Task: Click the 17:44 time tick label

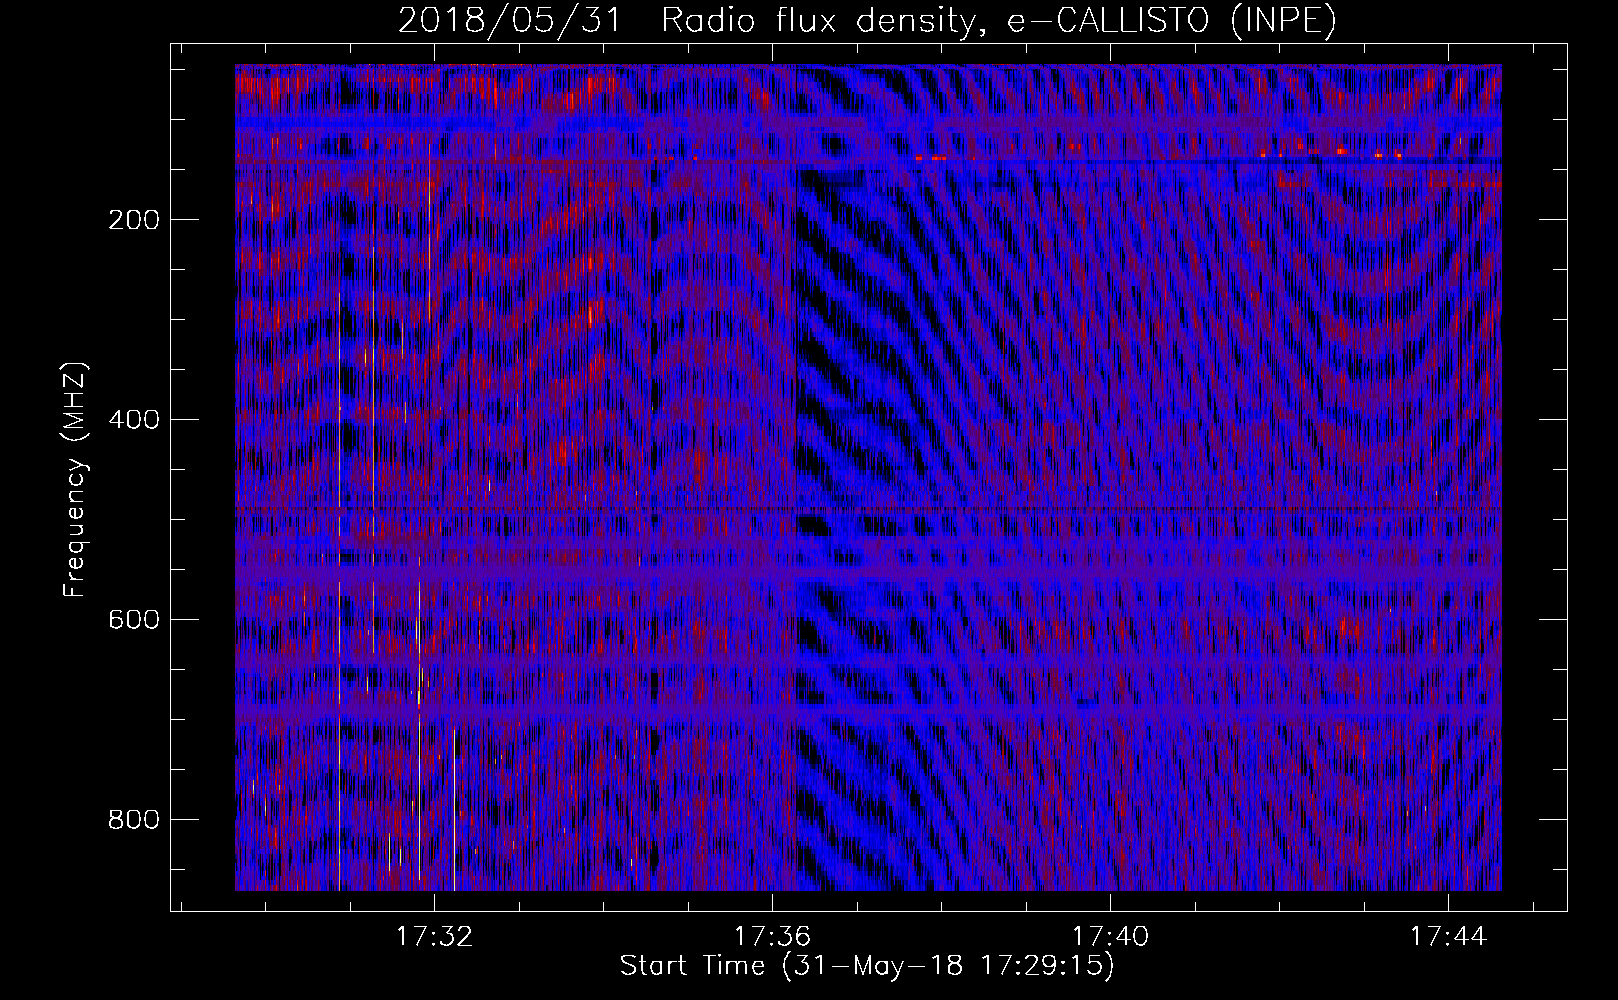Action: (x=1449, y=937)
